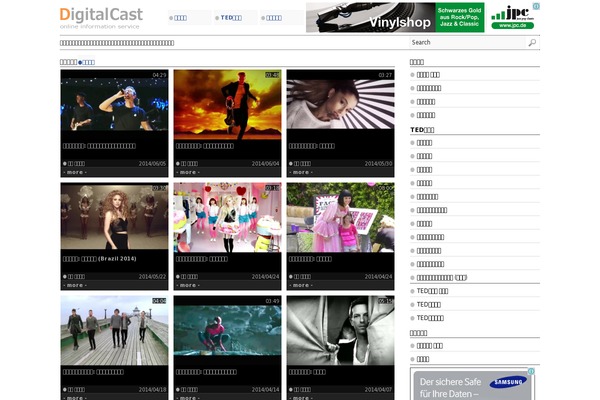The image size is (600, 400).
Task: Click the DigitalCast logo
Action: [101, 18]
